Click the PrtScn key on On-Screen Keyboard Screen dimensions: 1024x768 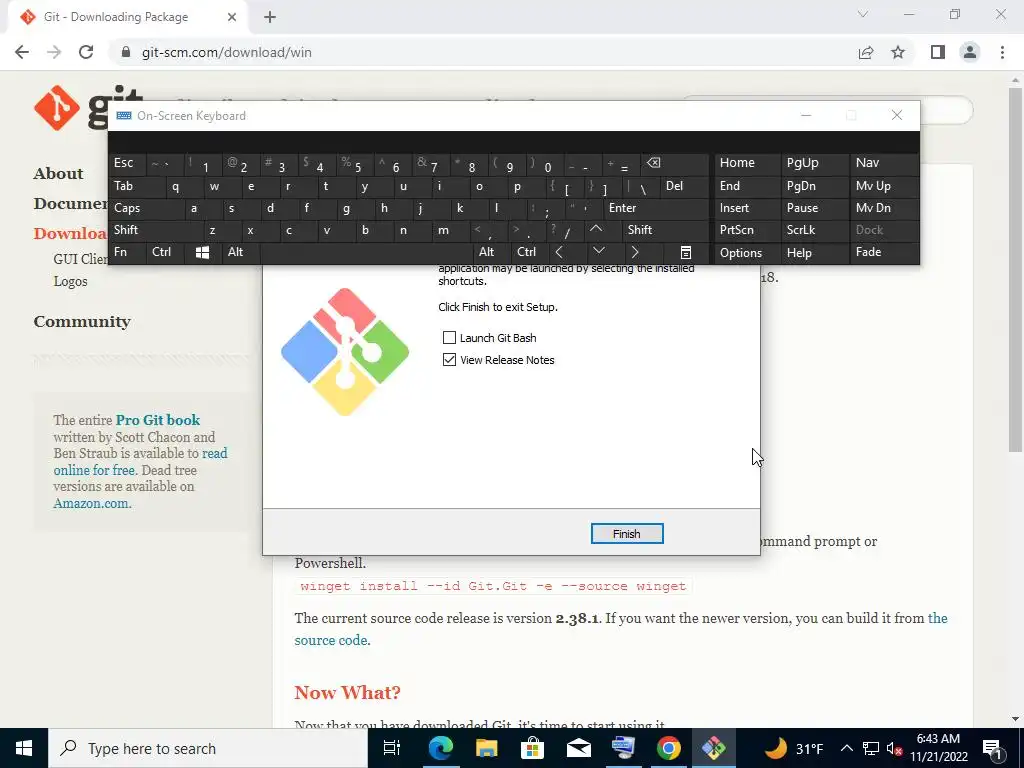coord(746,230)
